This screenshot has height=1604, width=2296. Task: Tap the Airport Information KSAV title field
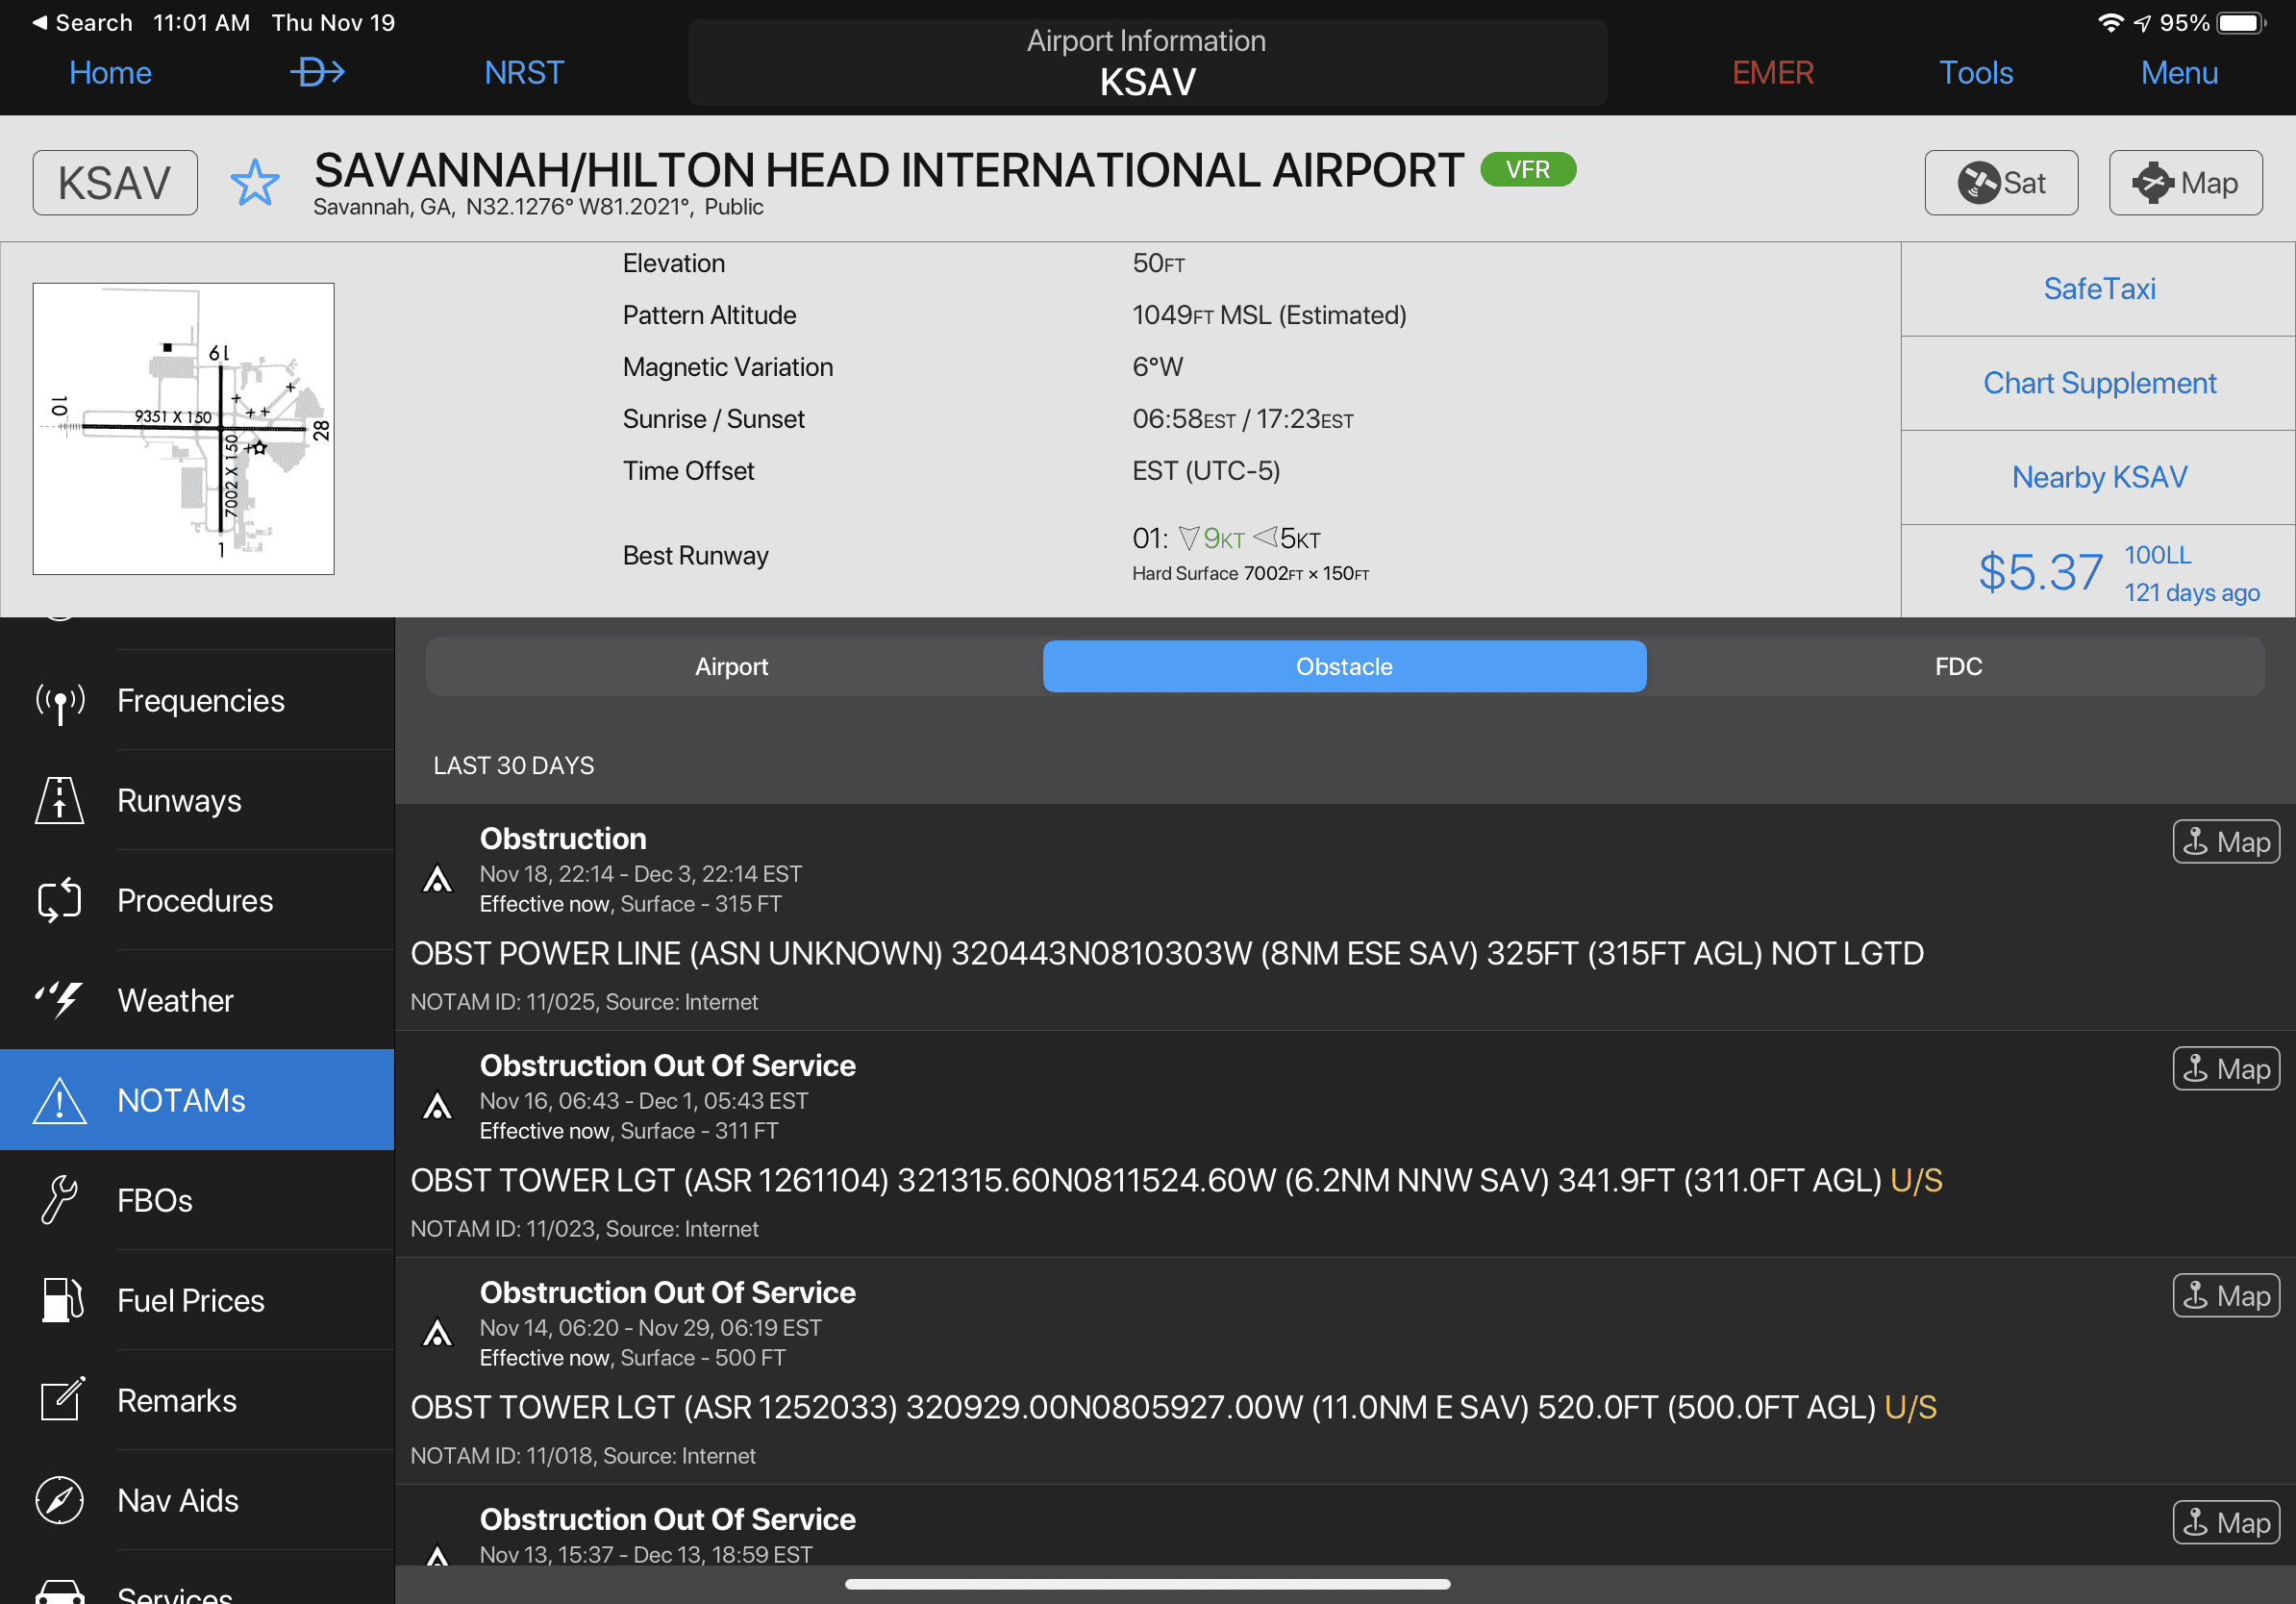coord(1147,62)
